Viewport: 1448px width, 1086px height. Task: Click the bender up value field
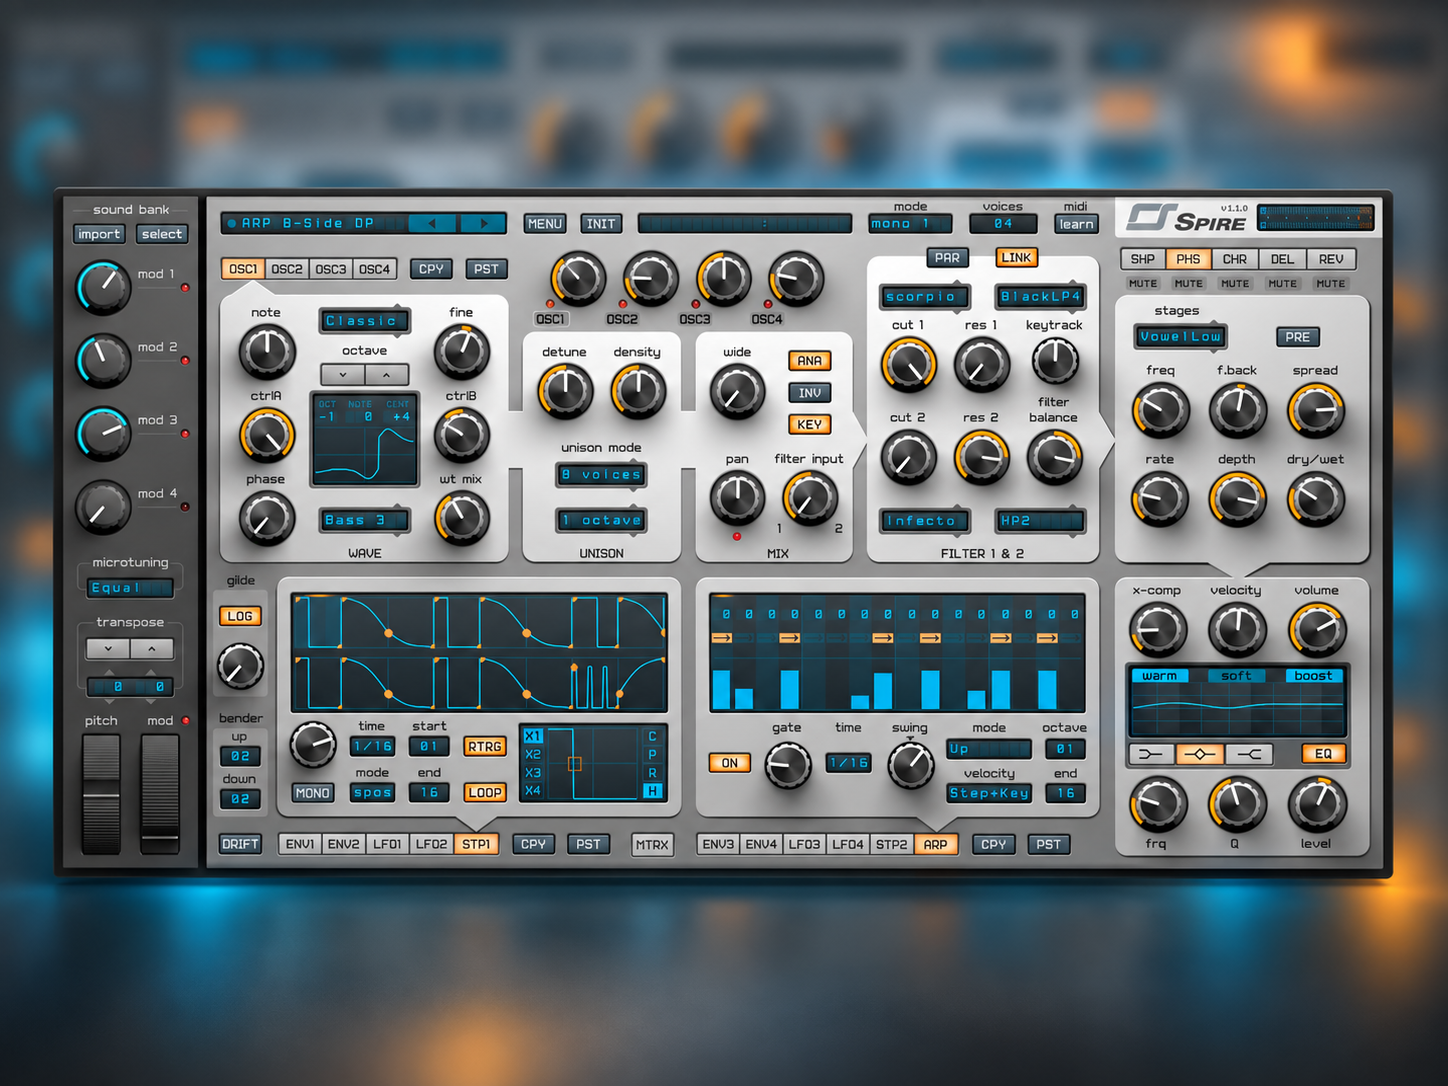coord(240,756)
